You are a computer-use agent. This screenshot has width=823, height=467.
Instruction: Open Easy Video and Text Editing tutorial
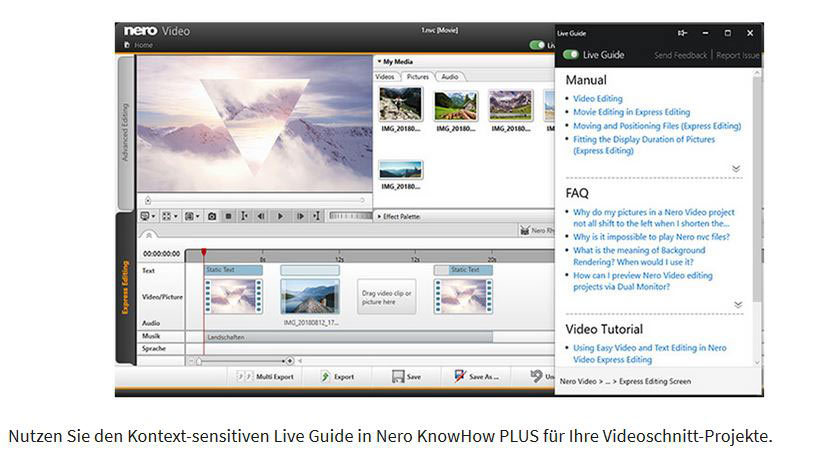point(650,354)
